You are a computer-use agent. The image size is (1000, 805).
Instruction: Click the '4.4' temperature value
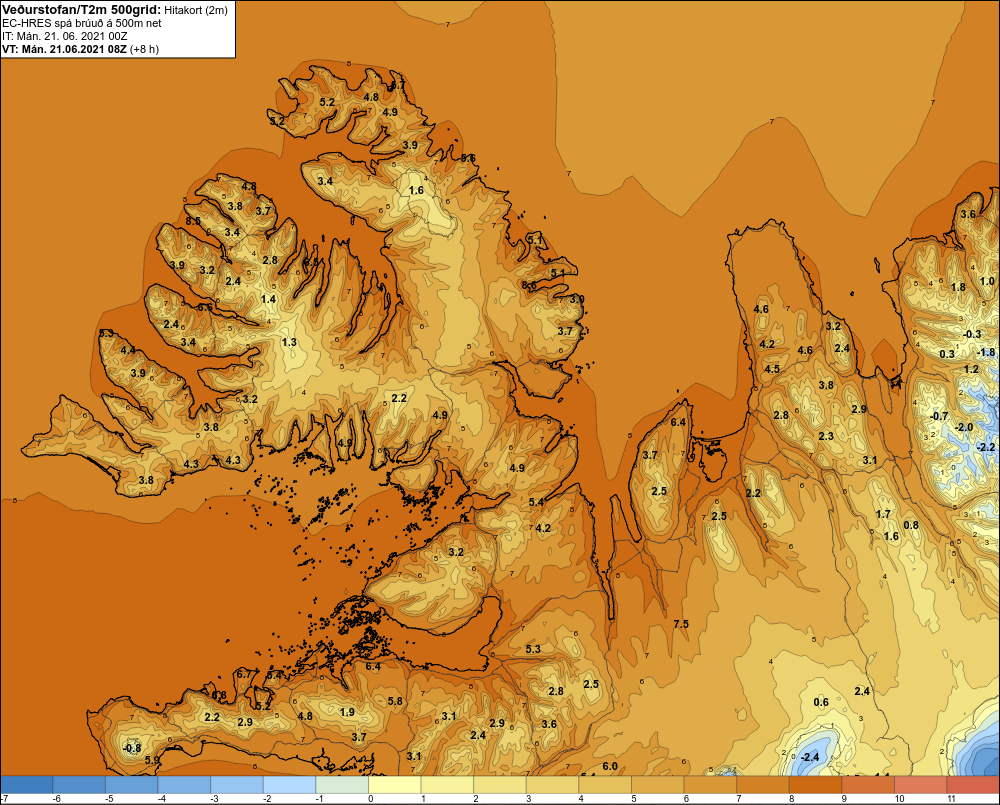[128, 350]
